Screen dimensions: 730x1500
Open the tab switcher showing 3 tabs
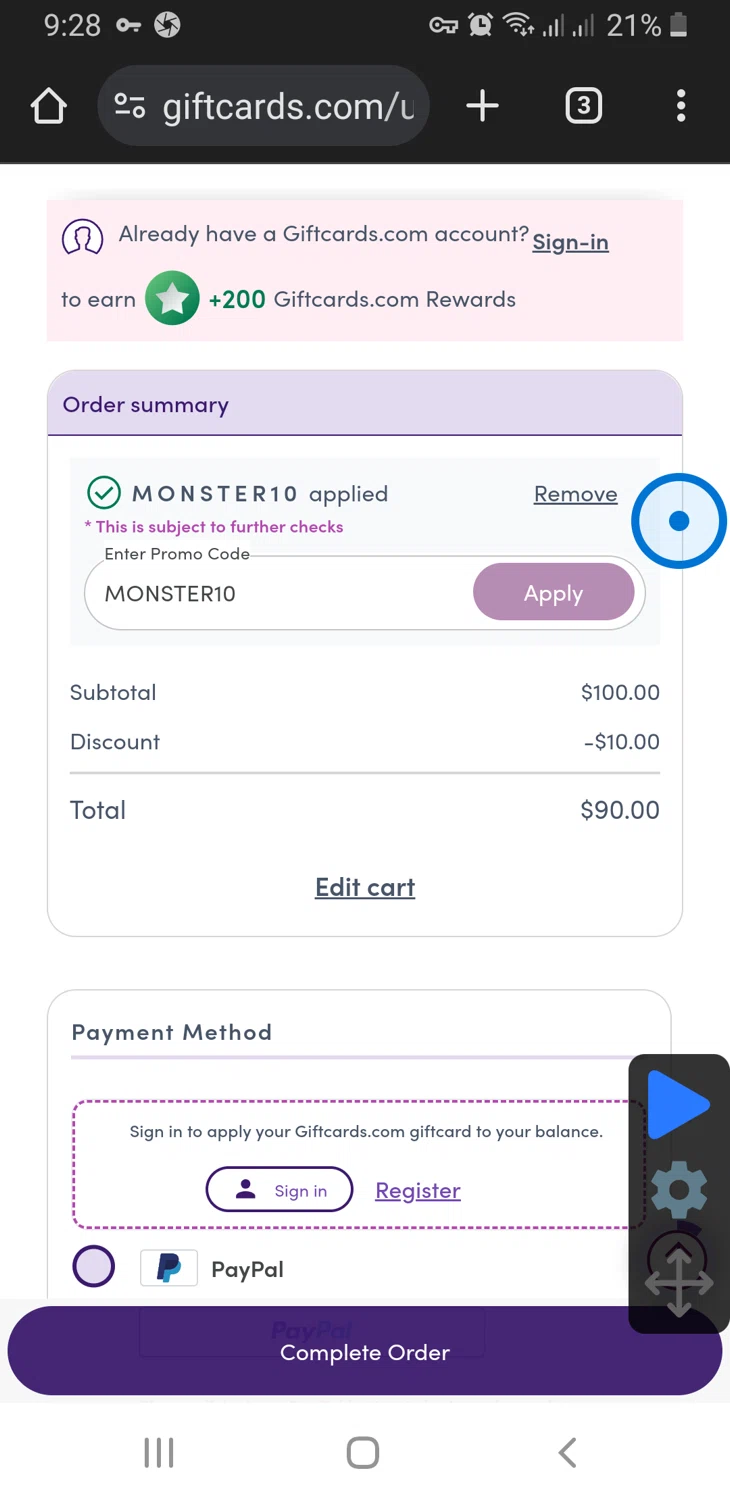583,106
